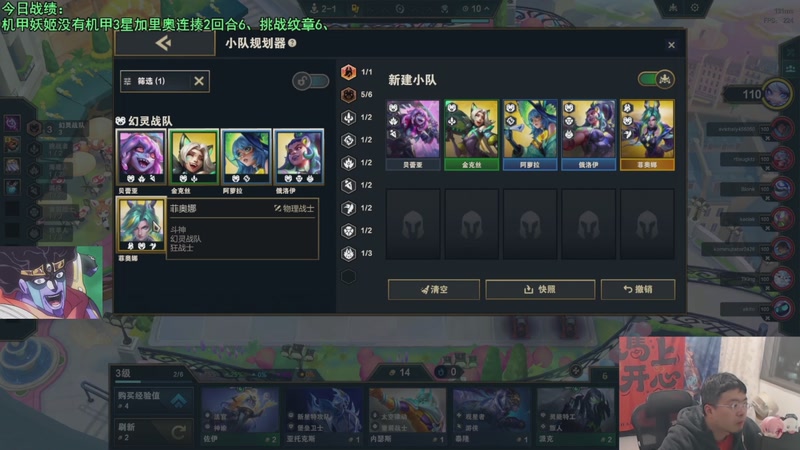Toggle the link switch next to filter
Screen dimensions: 800x450
coord(310,81)
